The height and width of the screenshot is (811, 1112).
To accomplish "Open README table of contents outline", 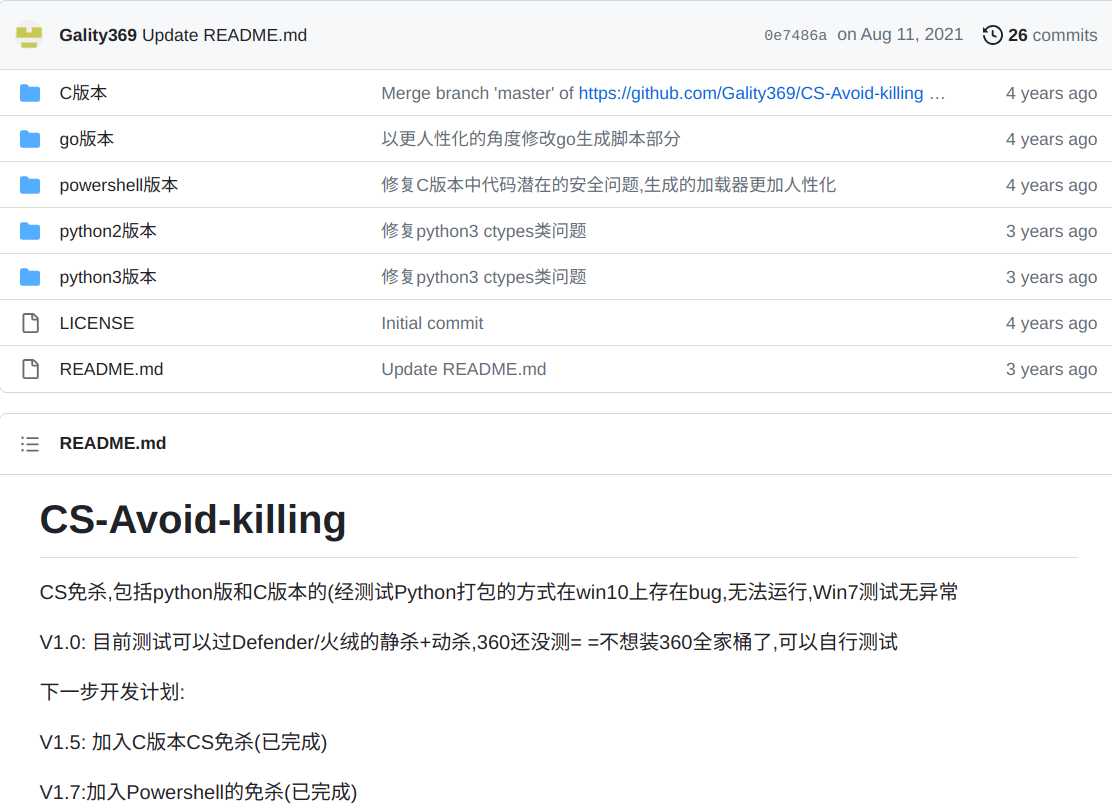I will click(30, 443).
